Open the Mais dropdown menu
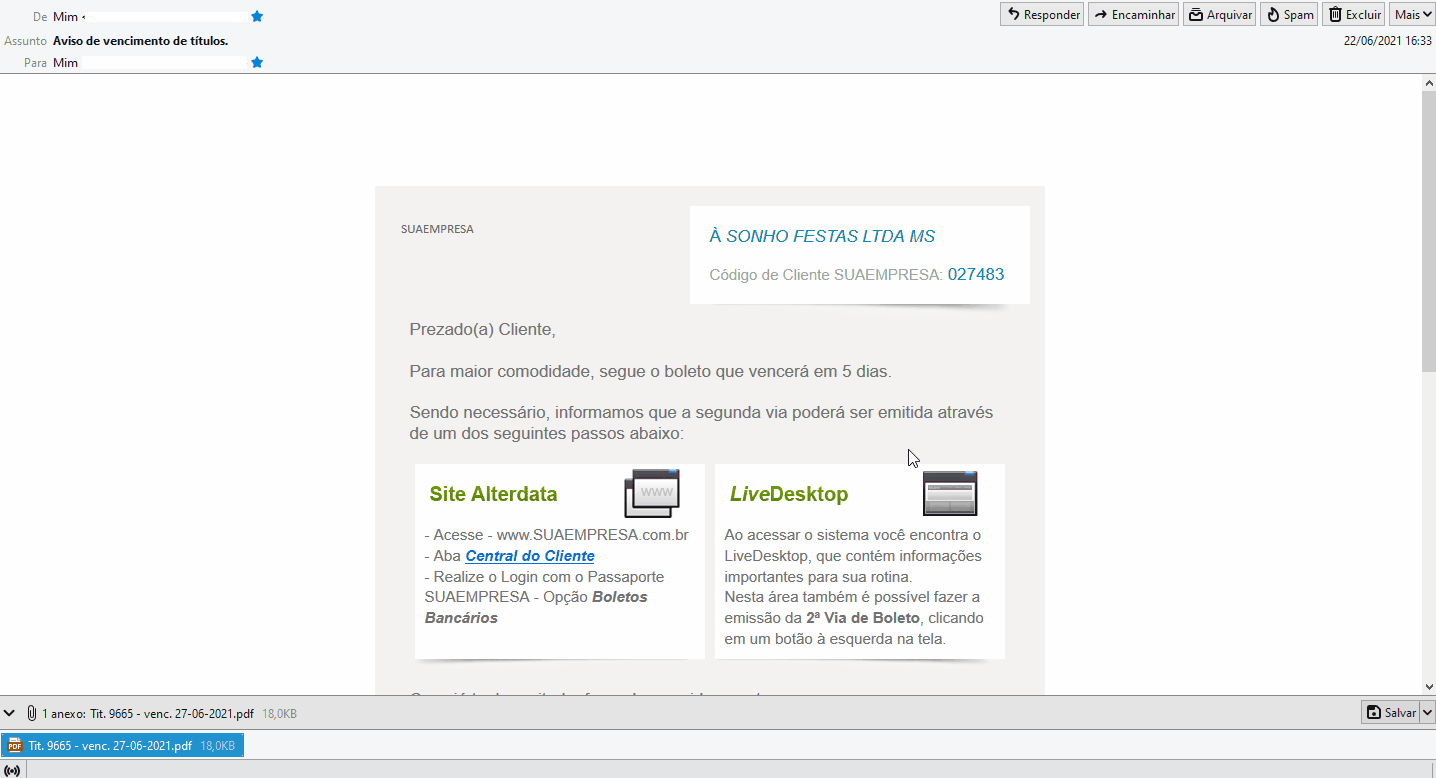The image size is (1436, 778). [x=1412, y=15]
